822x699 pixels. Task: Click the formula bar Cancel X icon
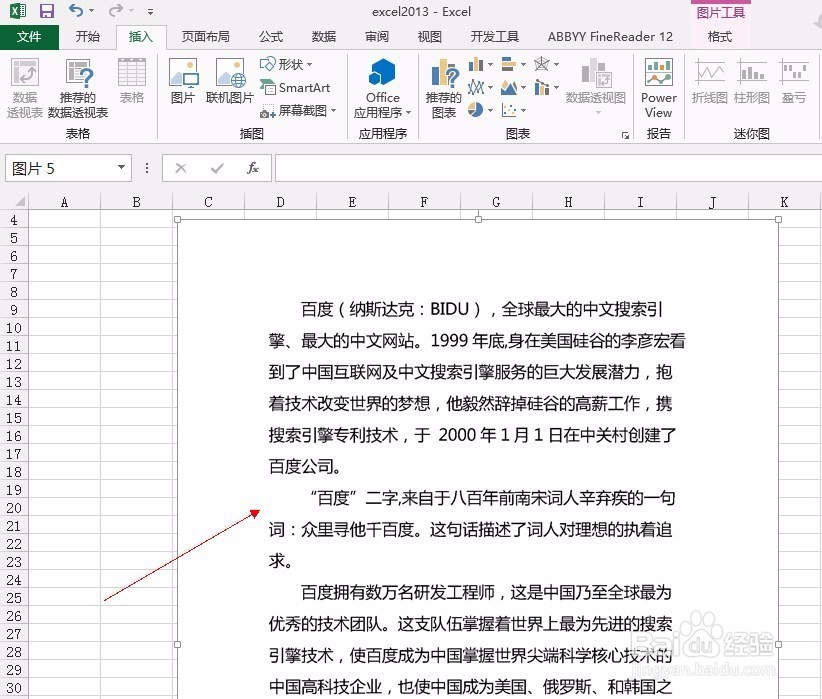(181, 168)
